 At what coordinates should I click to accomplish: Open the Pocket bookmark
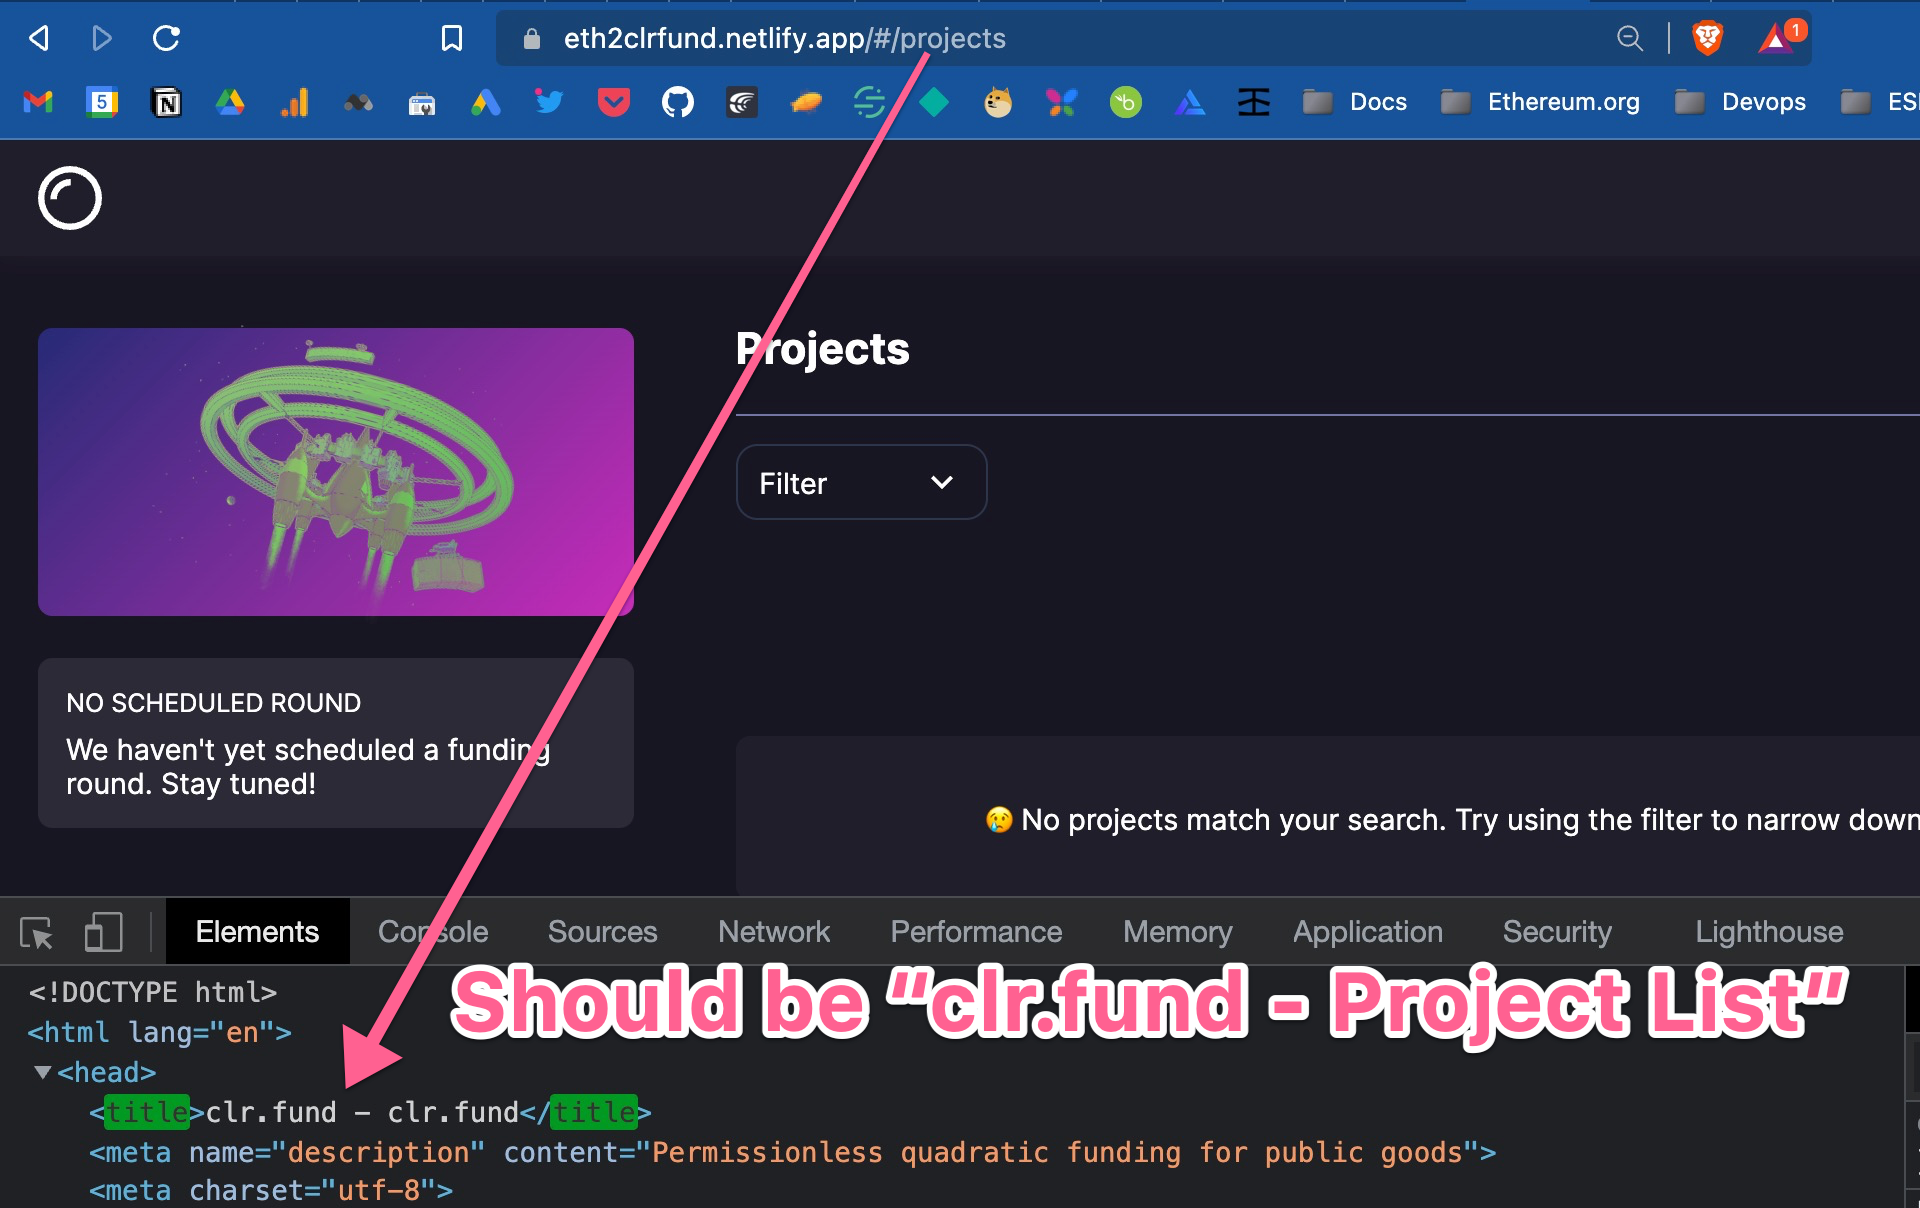point(613,101)
